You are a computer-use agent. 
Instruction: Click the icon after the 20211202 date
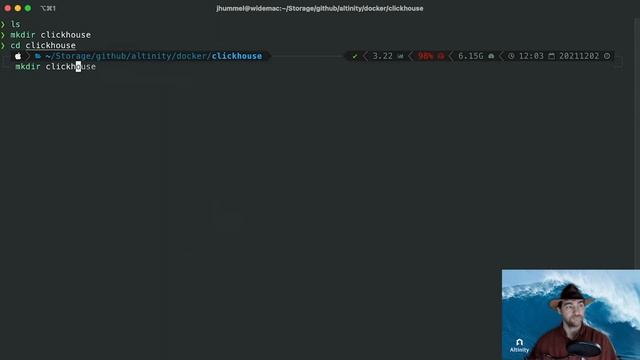(607, 56)
